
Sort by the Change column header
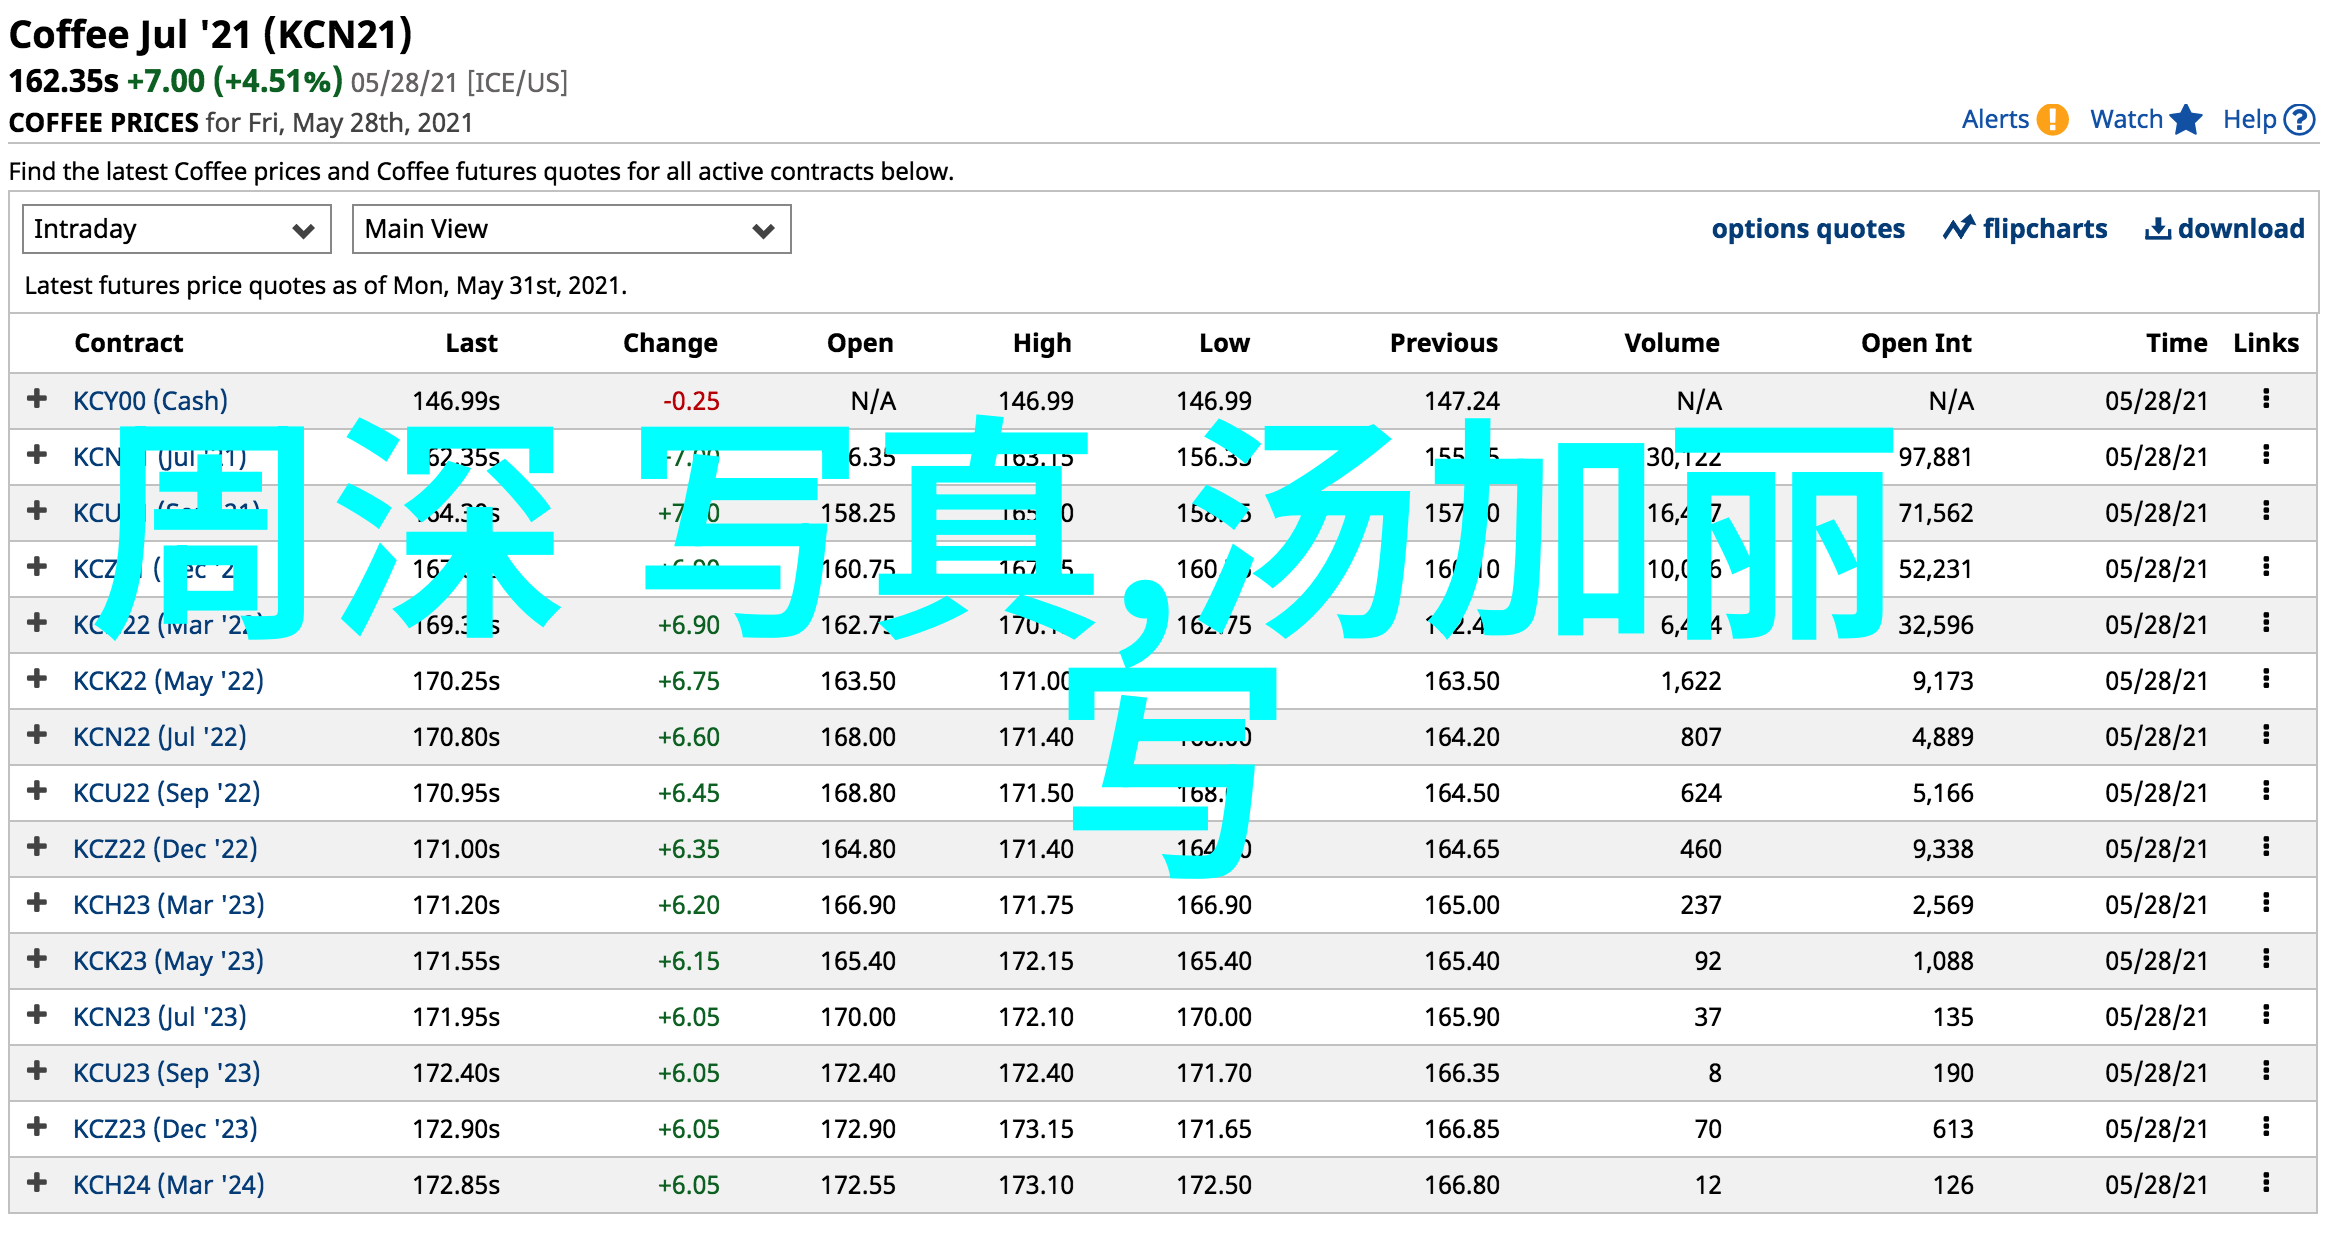click(670, 343)
